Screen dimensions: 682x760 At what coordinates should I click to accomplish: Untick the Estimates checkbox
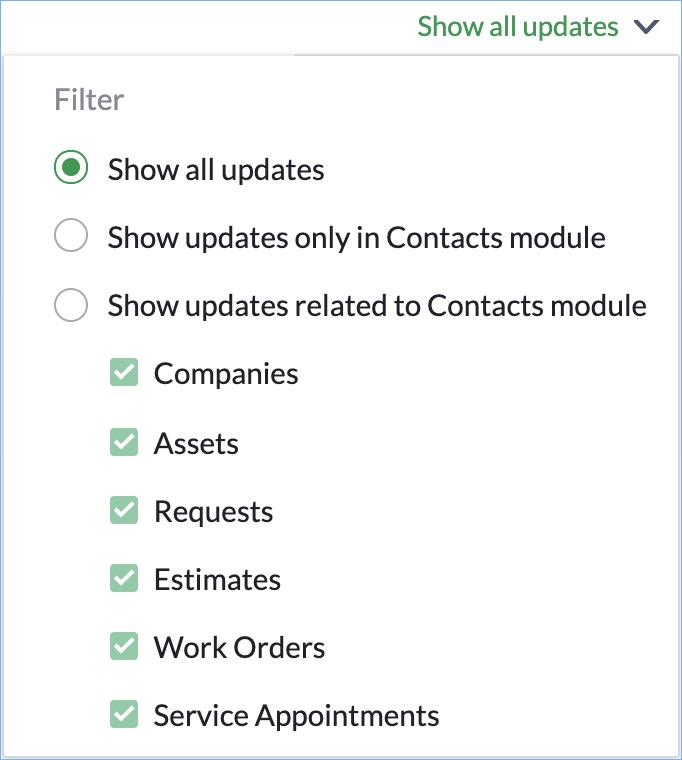coord(124,579)
